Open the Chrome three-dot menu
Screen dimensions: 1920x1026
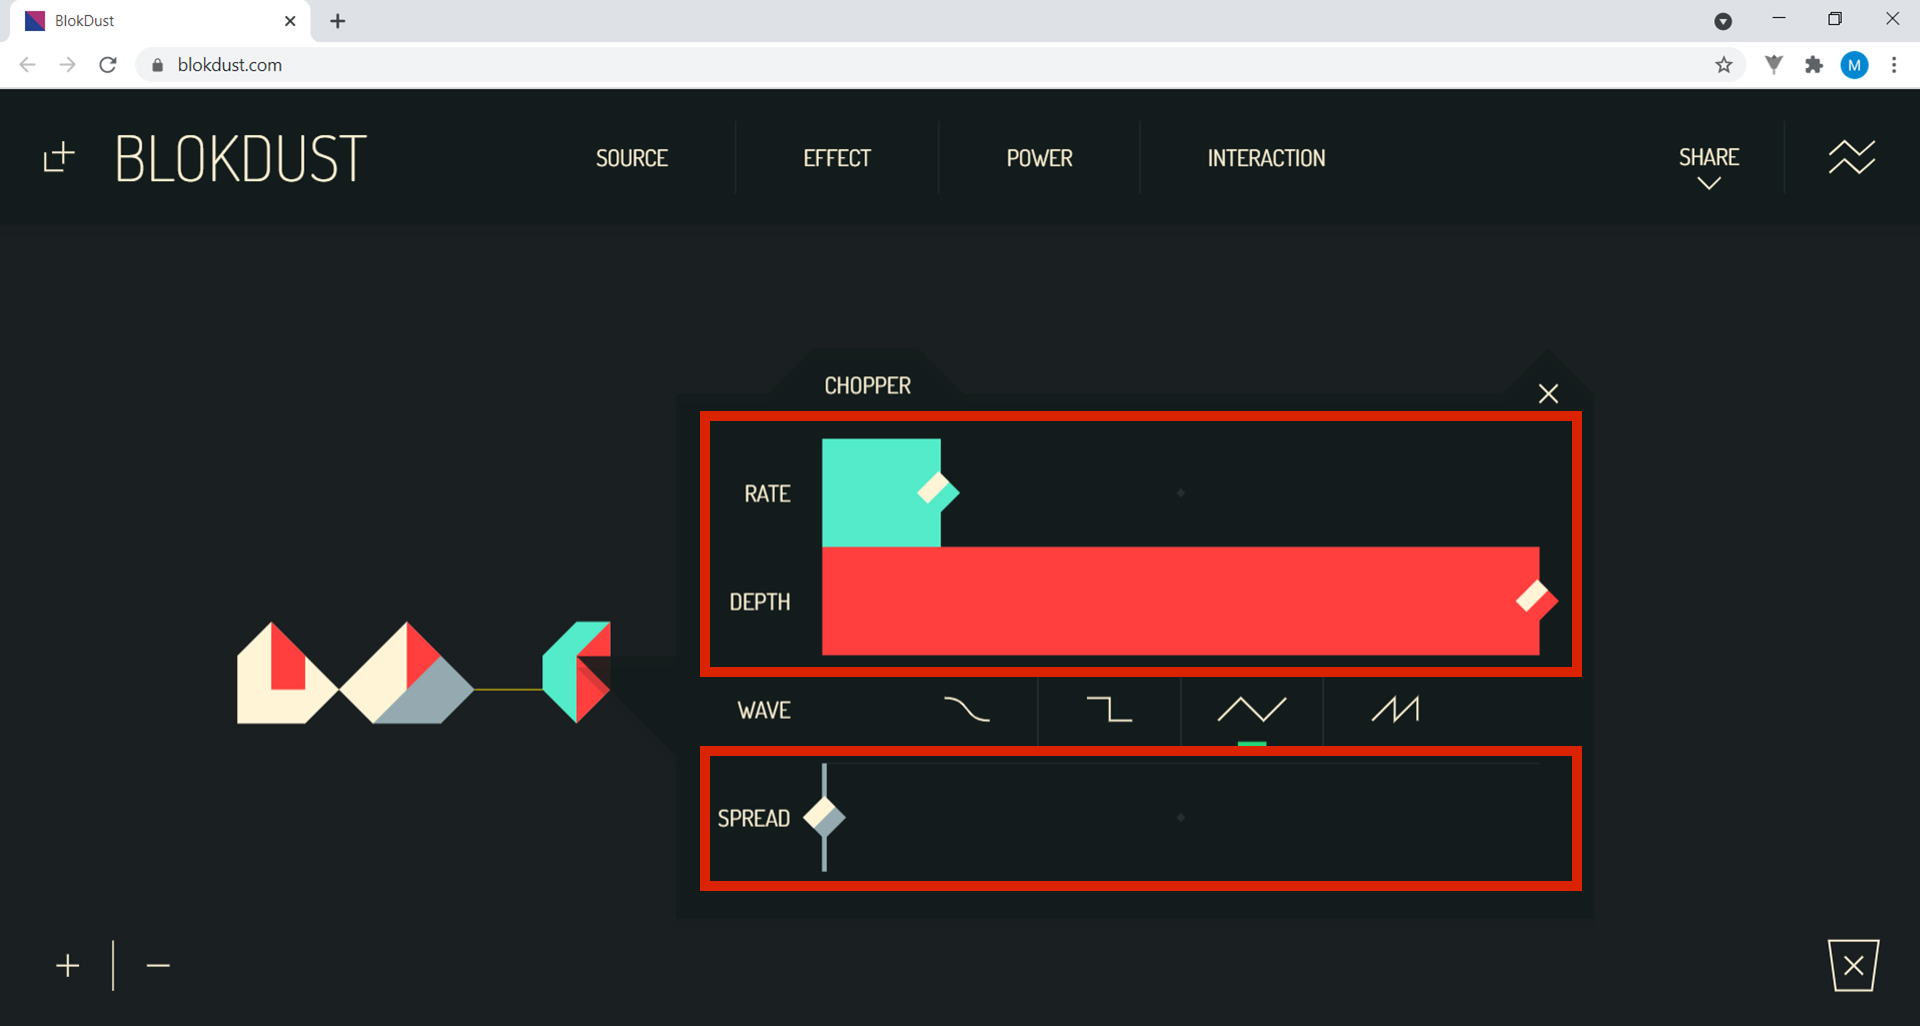coord(1894,65)
